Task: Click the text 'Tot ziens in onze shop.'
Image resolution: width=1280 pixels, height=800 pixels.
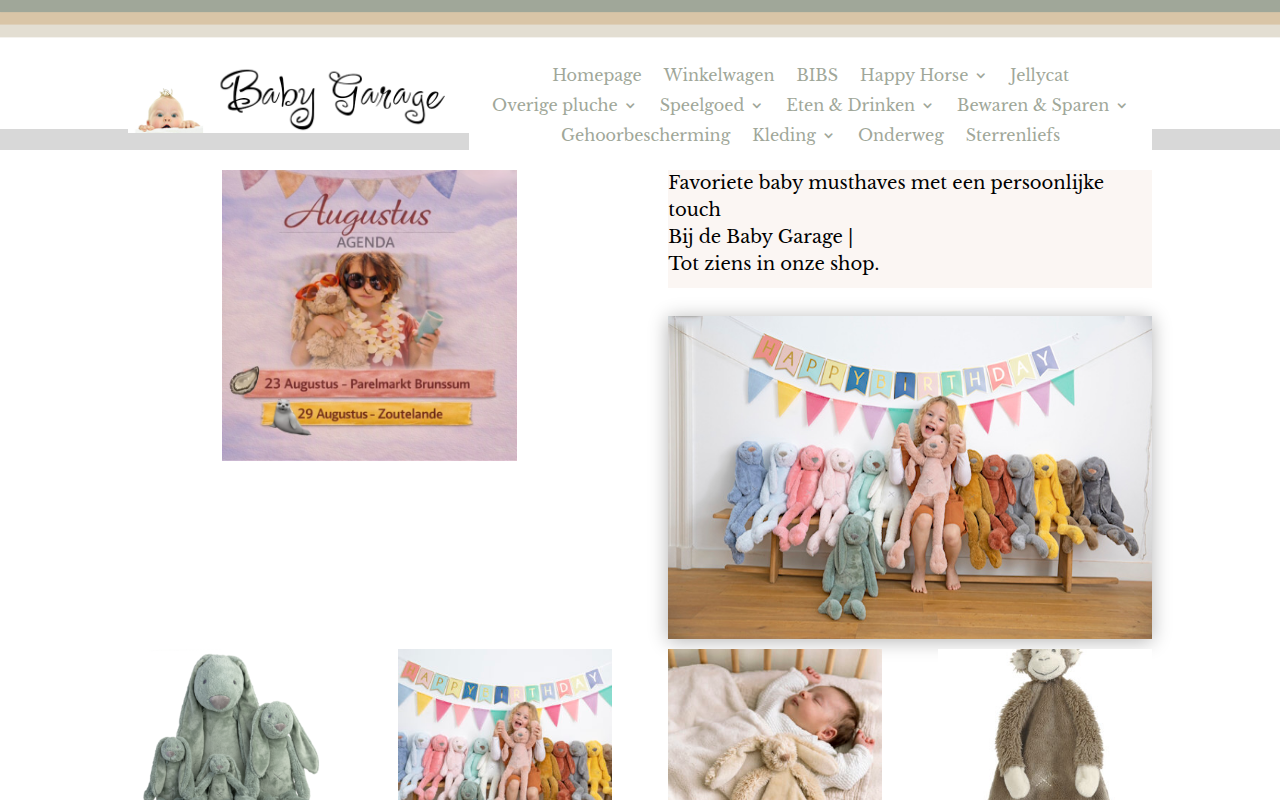Action: pyautogui.click(x=774, y=264)
